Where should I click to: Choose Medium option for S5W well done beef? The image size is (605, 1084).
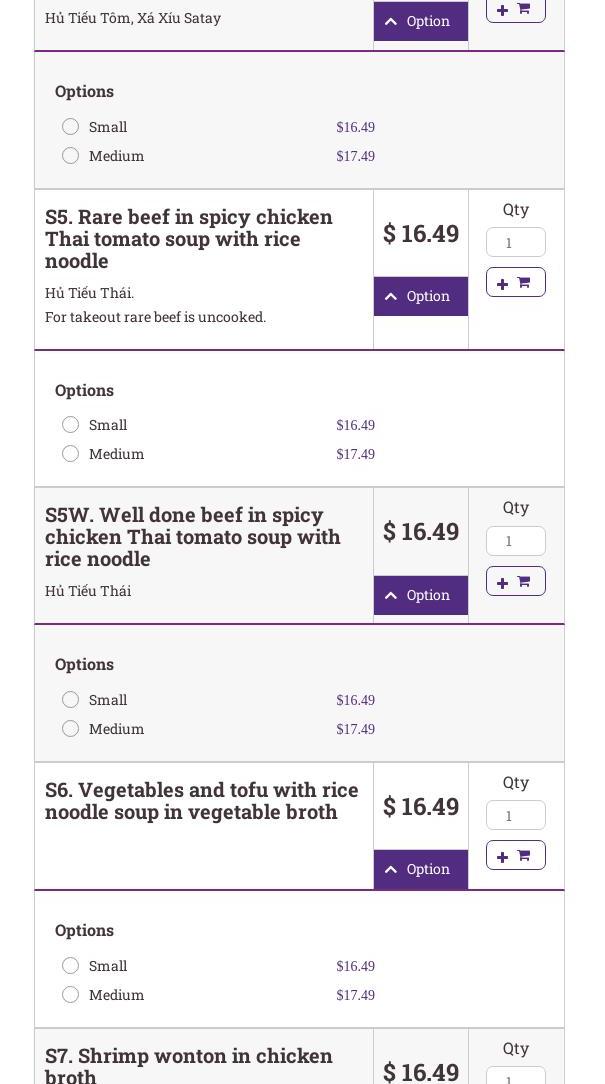click(71, 729)
